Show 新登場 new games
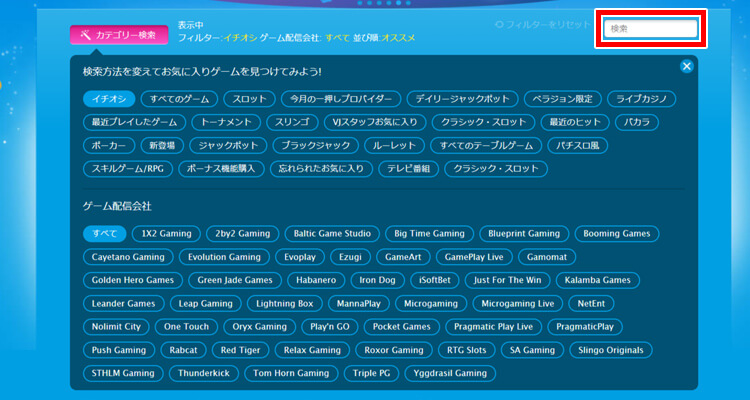Viewport: 750px width, 400px height. pyautogui.click(x=162, y=145)
